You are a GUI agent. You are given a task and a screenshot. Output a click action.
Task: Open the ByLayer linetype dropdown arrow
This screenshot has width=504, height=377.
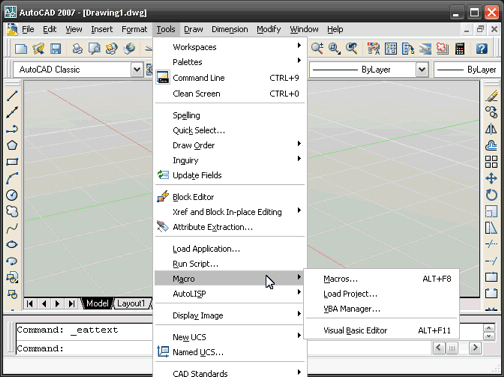coord(422,70)
